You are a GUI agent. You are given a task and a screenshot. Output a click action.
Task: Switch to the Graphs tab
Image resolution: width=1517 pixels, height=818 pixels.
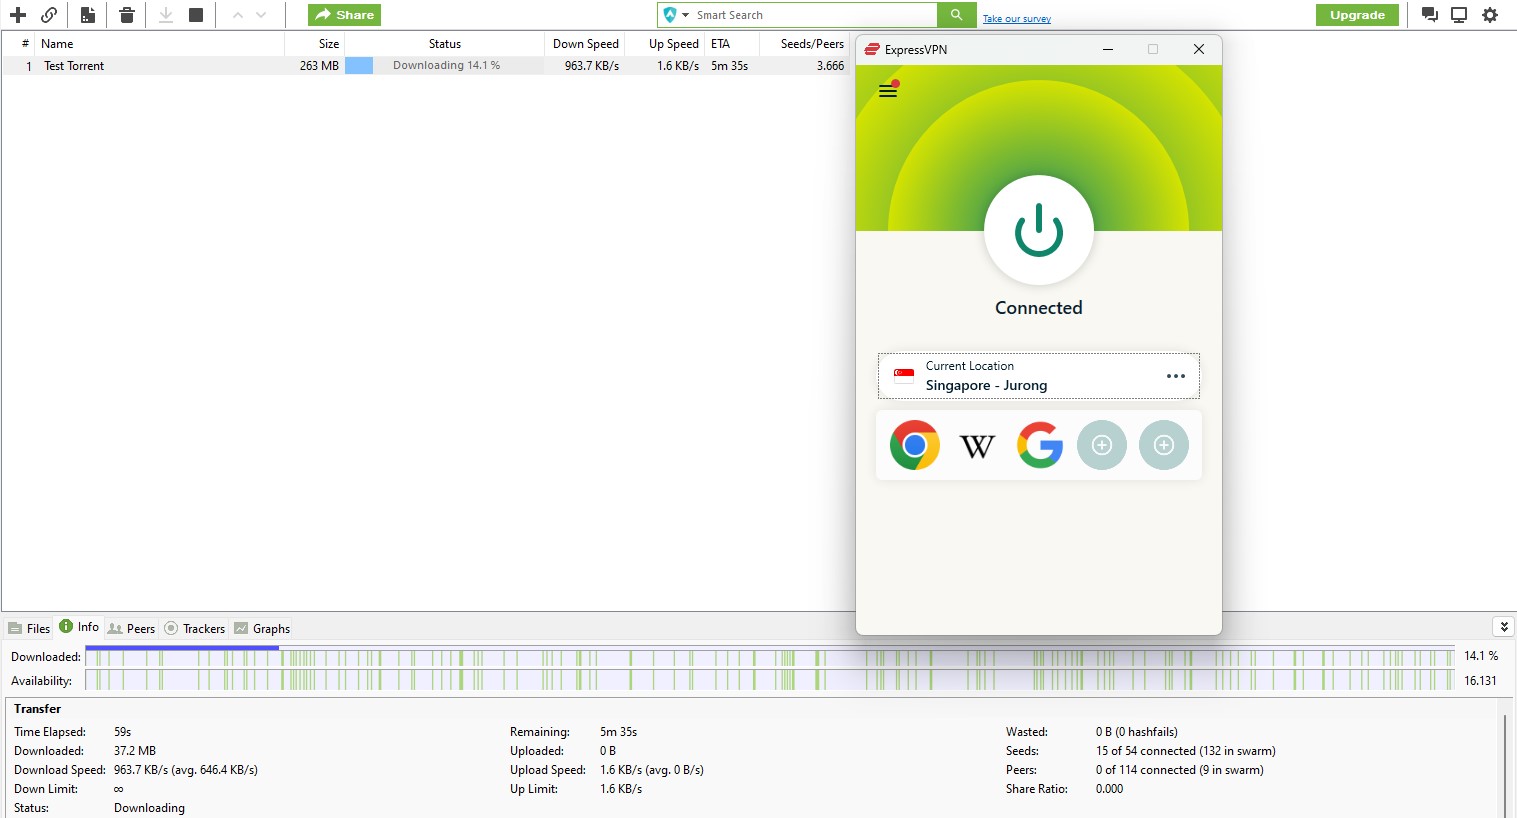coord(262,629)
